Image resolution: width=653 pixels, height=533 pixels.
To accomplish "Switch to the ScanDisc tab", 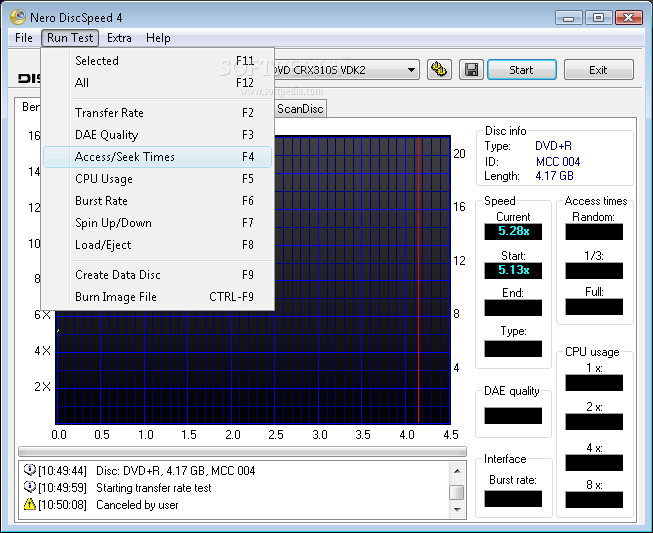I will 300,109.
